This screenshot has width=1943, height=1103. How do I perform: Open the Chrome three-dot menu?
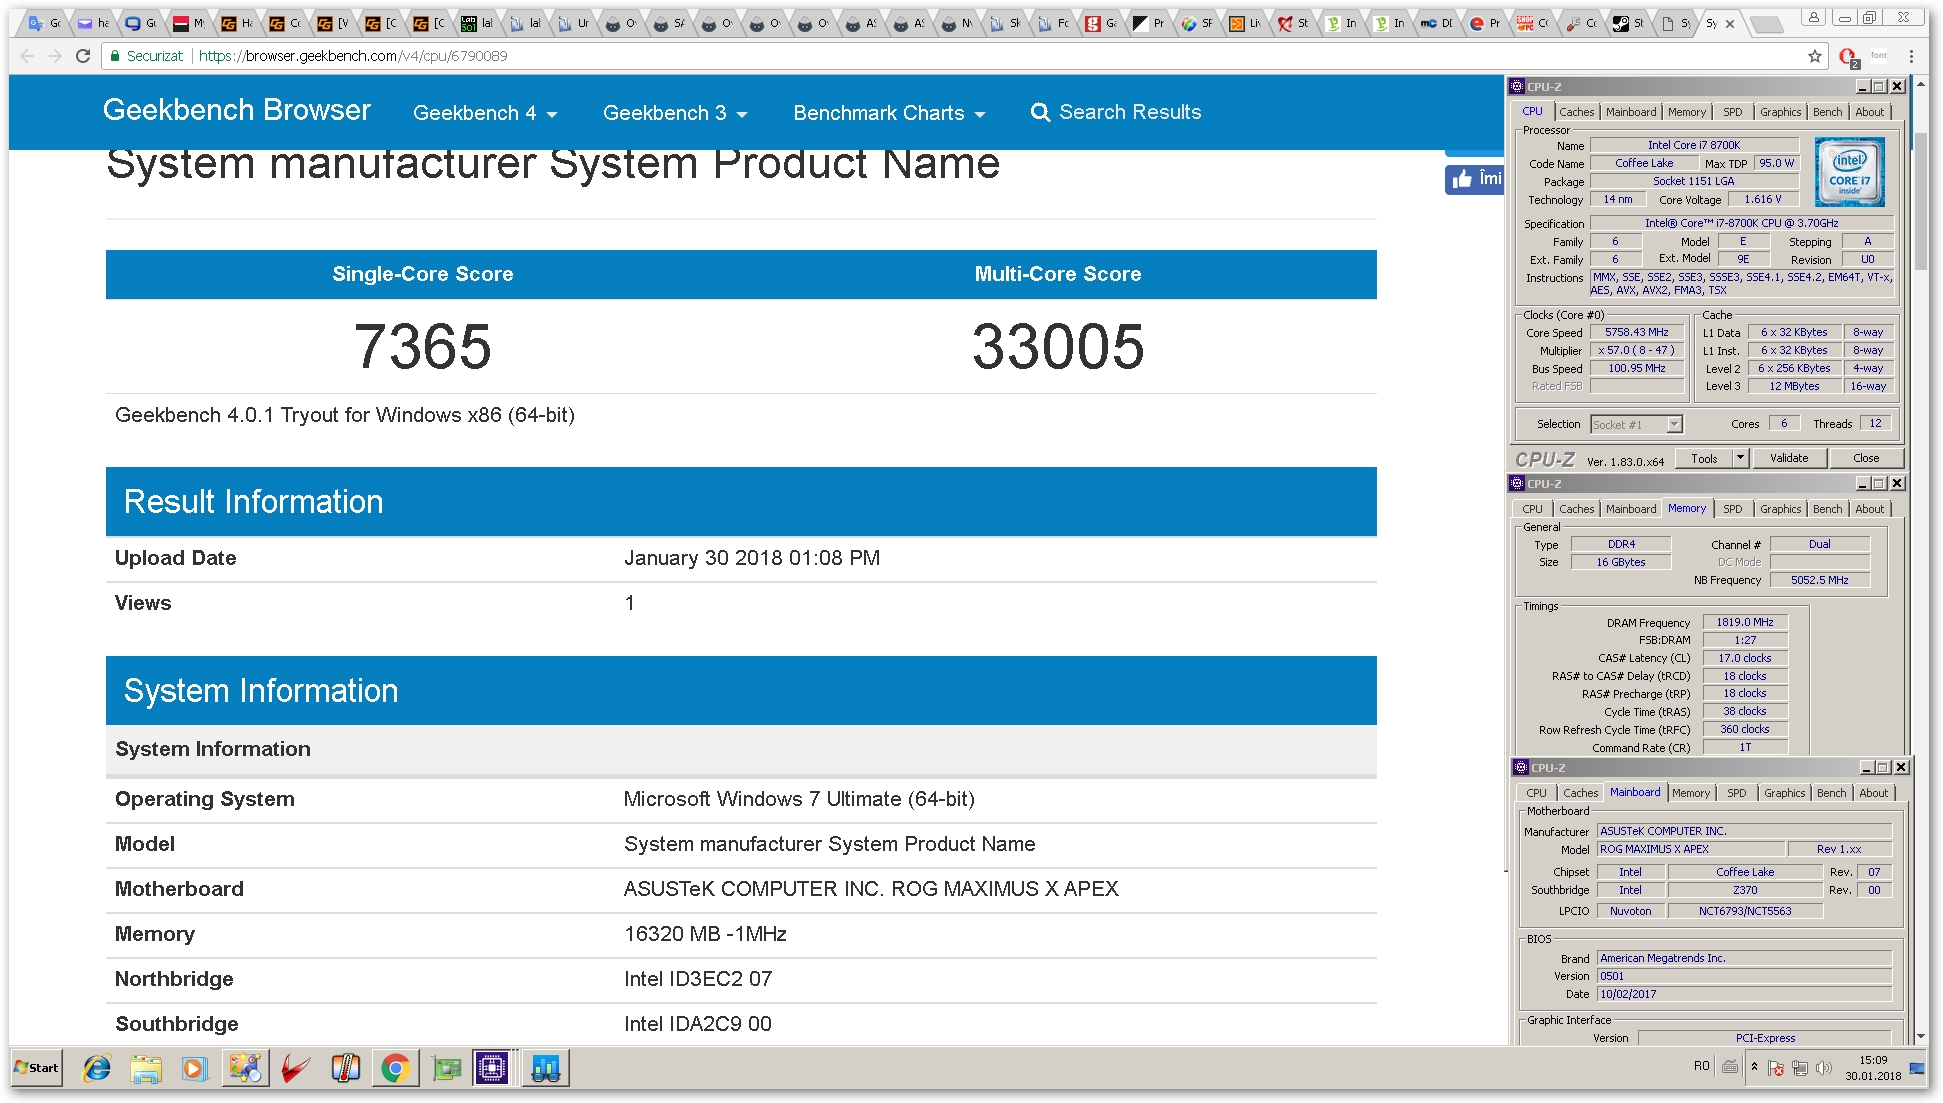coord(1911,56)
